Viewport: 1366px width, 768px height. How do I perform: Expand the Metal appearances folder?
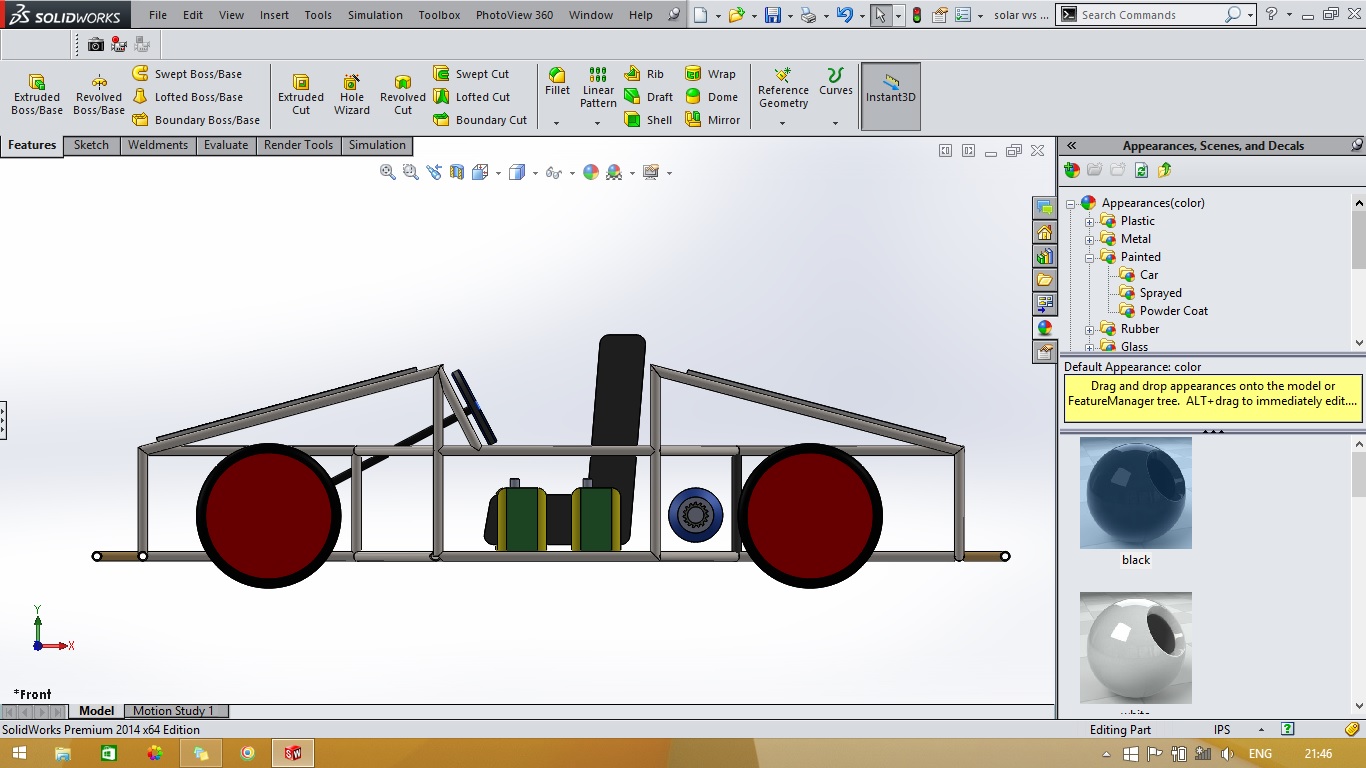click(1089, 239)
